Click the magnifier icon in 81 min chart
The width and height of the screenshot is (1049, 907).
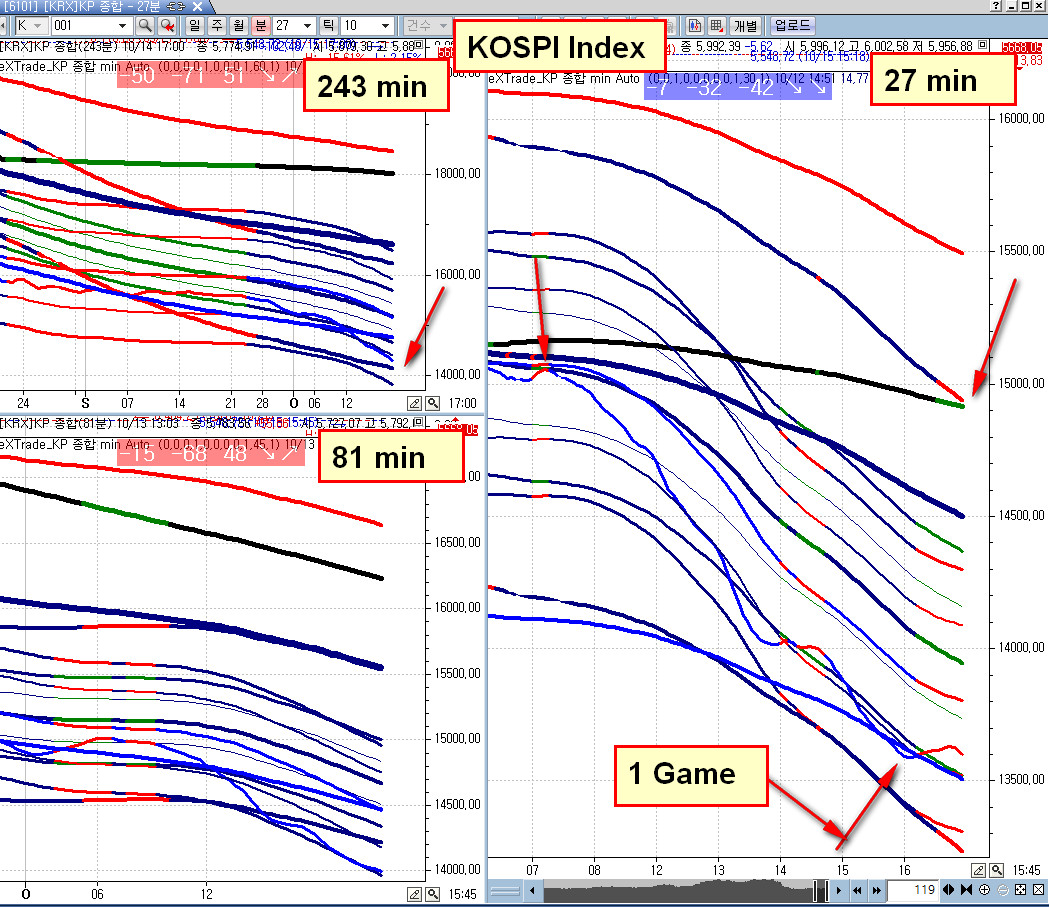[x=433, y=894]
